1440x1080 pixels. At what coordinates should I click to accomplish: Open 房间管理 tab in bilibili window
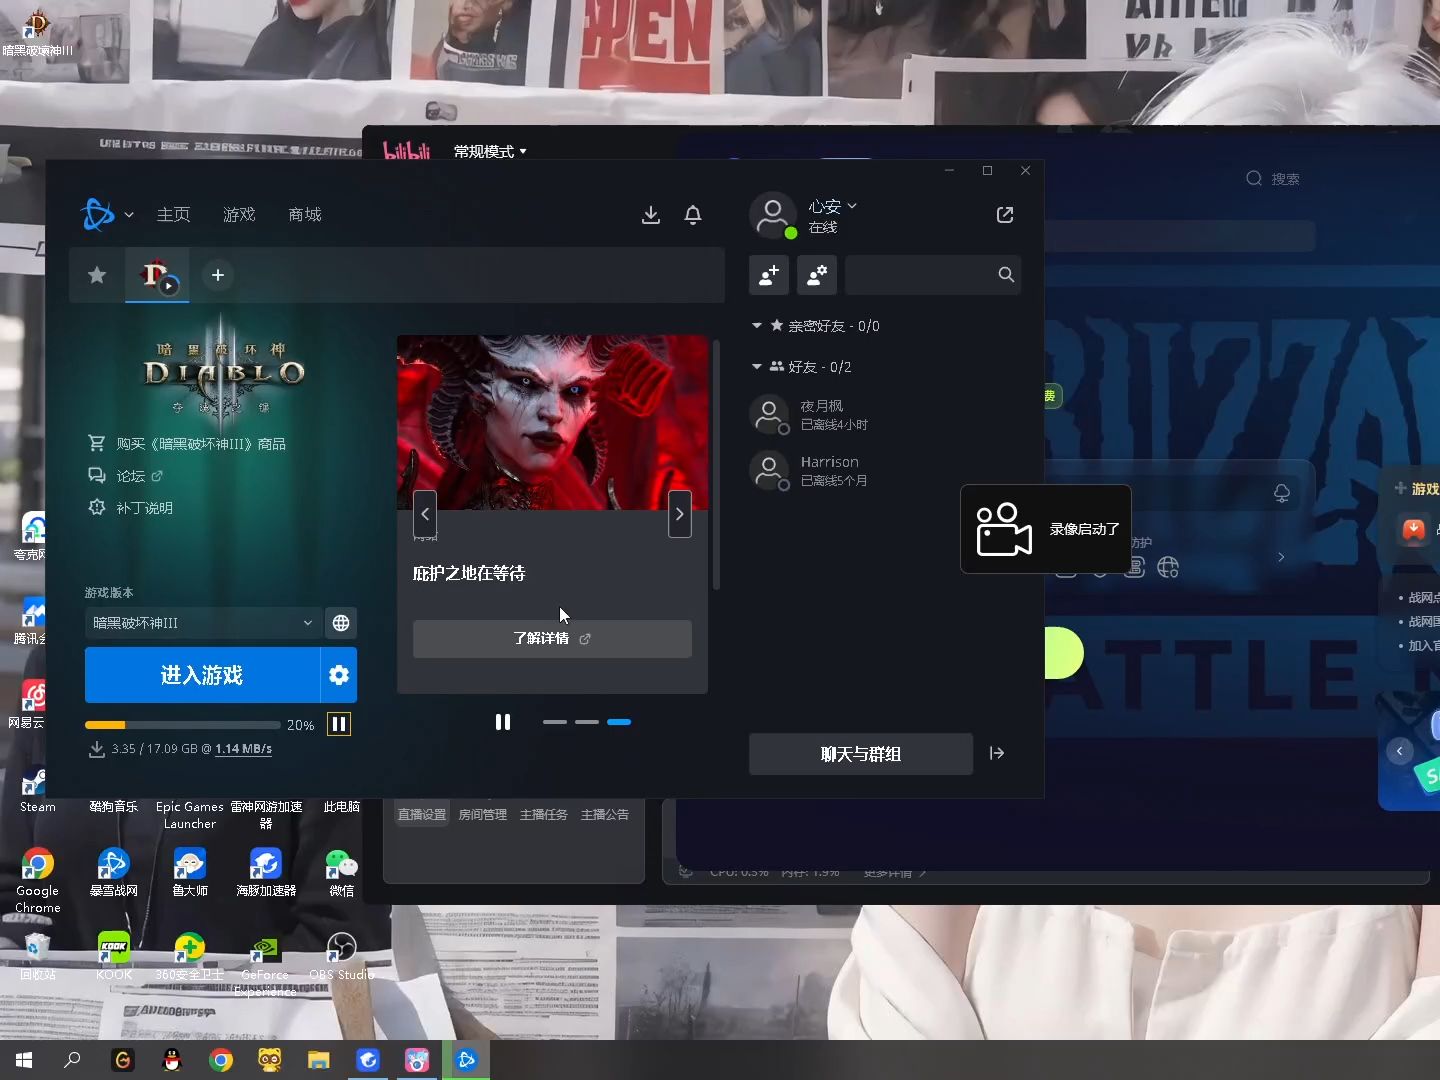pos(483,814)
